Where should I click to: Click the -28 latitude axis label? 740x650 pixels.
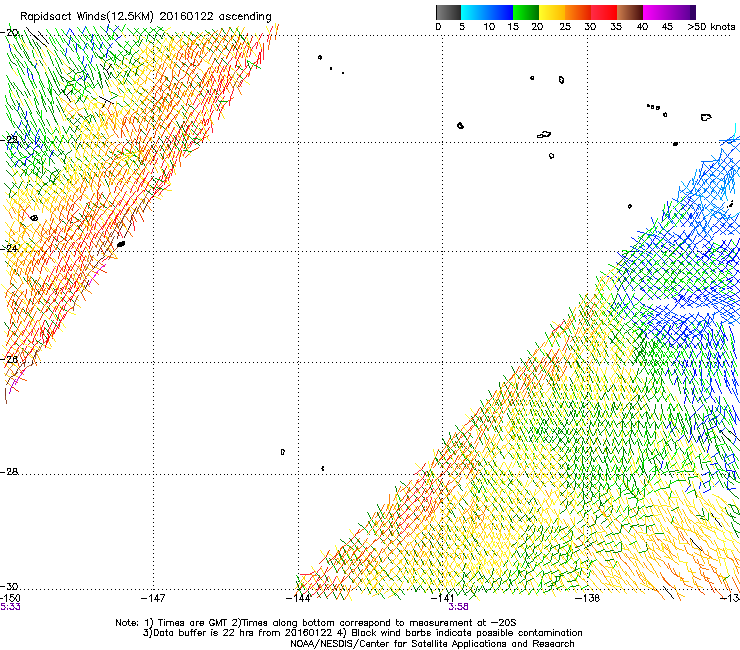pyautogui.click(x=10, y=472)
